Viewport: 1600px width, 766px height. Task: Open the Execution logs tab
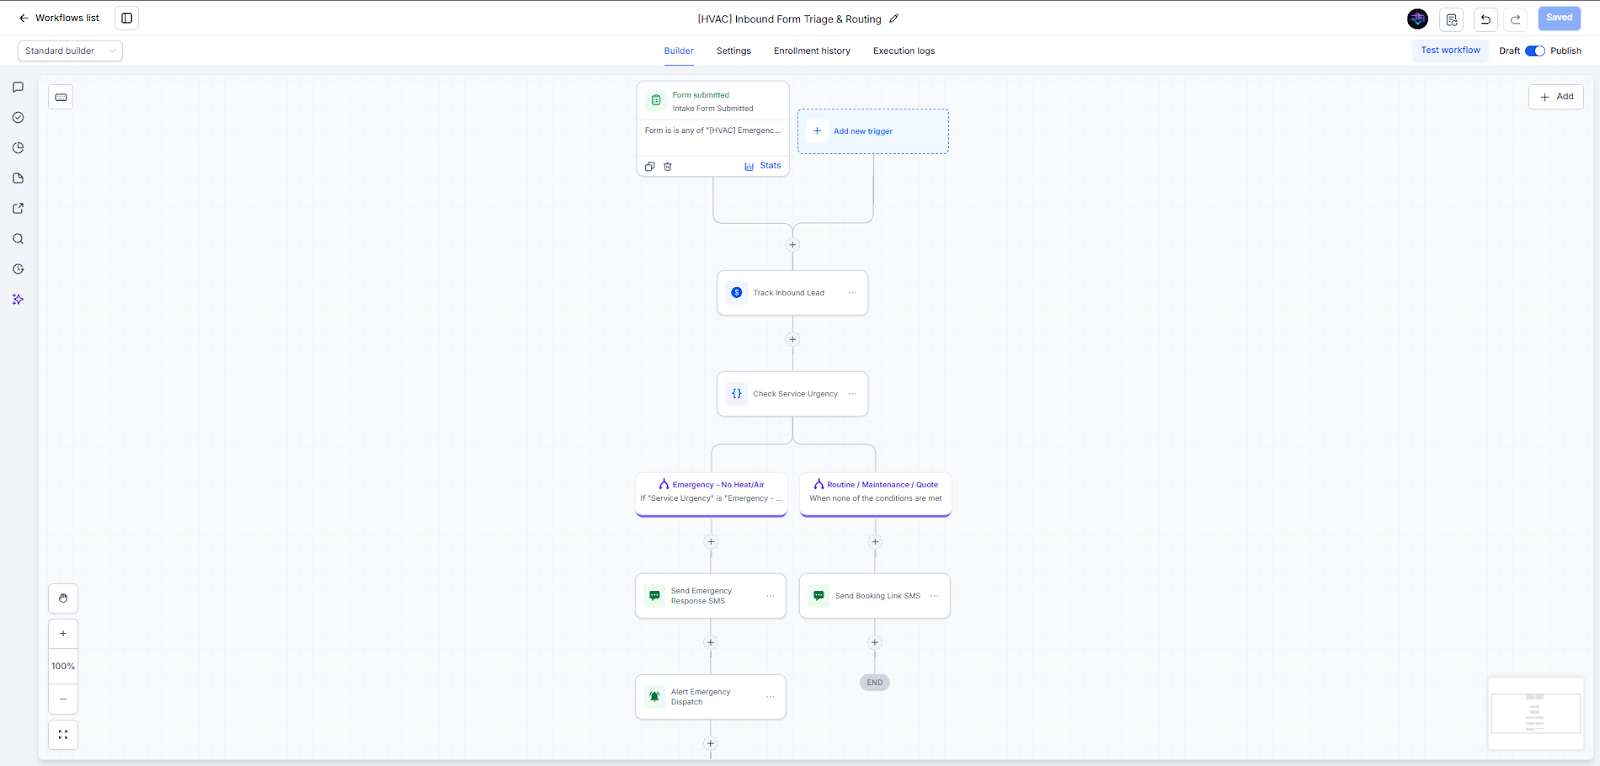tap(904, 51)
